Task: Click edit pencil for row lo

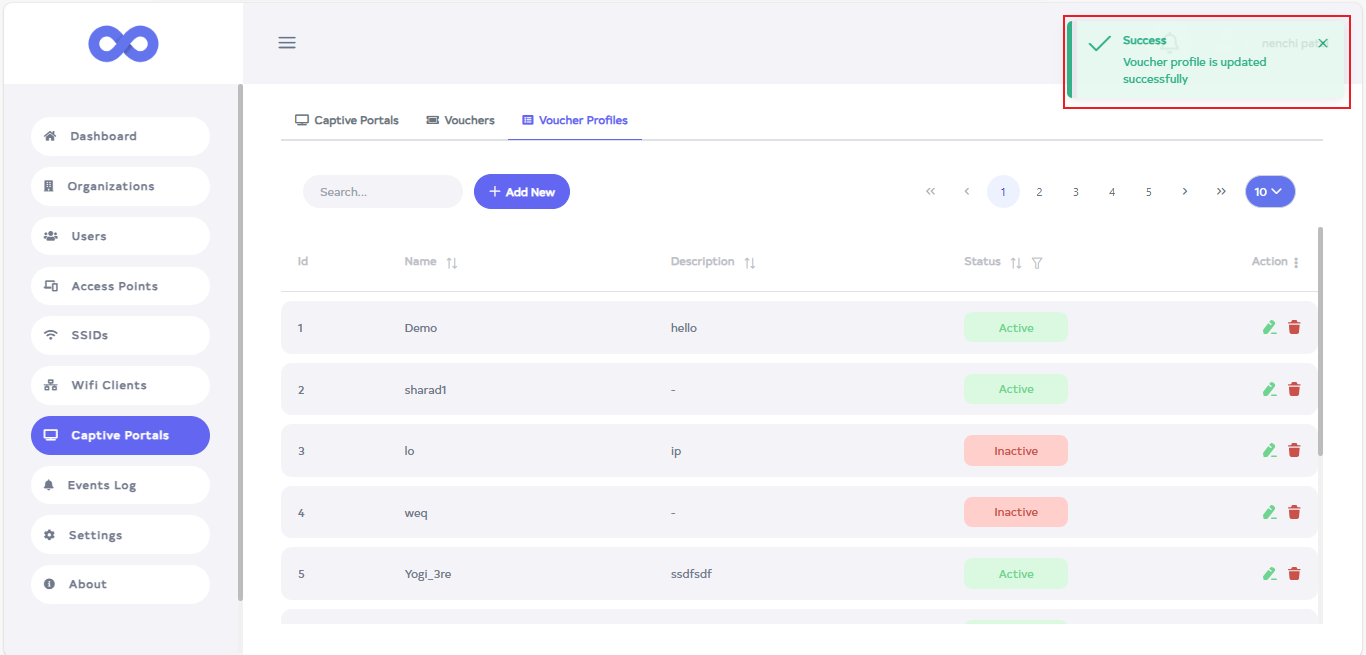Action: point(1269,451)
